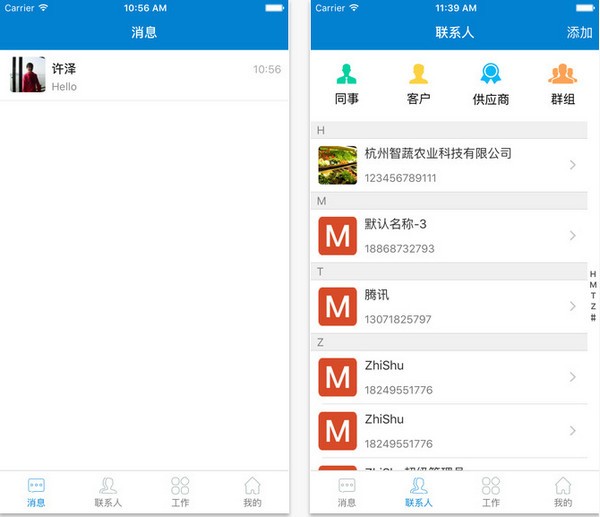The height and width of the screenshot is (517, 600).
Task: Open contact 杭州智蔬农业科技有限公司
Action: pos(449,165)
